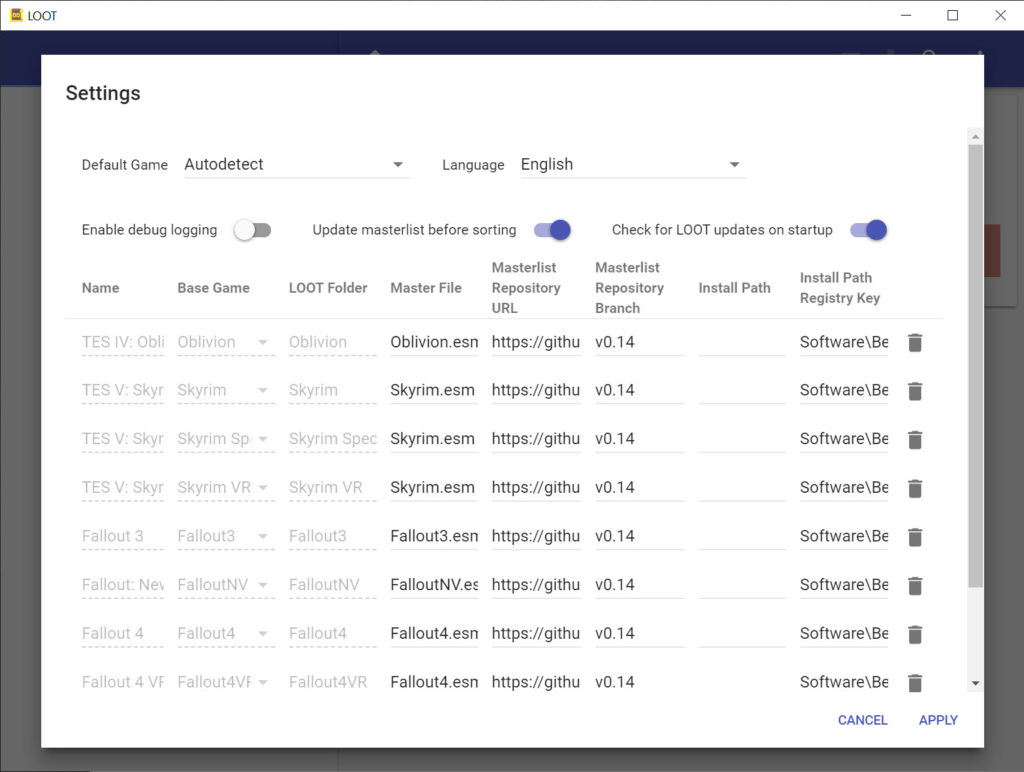Edit repository URL field in Oblivion row
The image size is (1024, 772).
coord(536,342)
